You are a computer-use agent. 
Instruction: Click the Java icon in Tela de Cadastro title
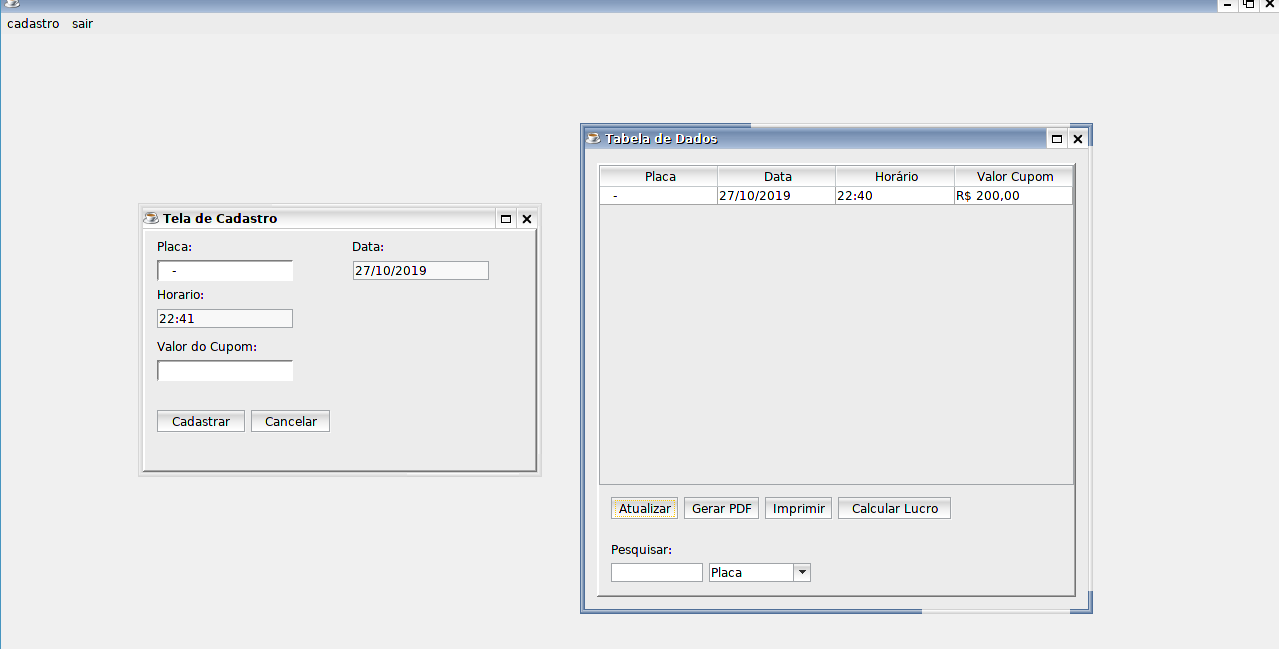click(x=151, y=218)
